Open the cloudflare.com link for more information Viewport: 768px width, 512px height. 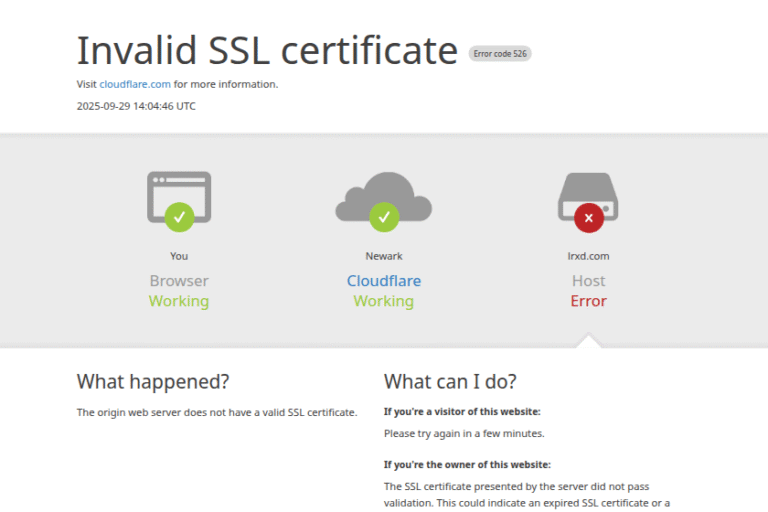pos(135,84)
